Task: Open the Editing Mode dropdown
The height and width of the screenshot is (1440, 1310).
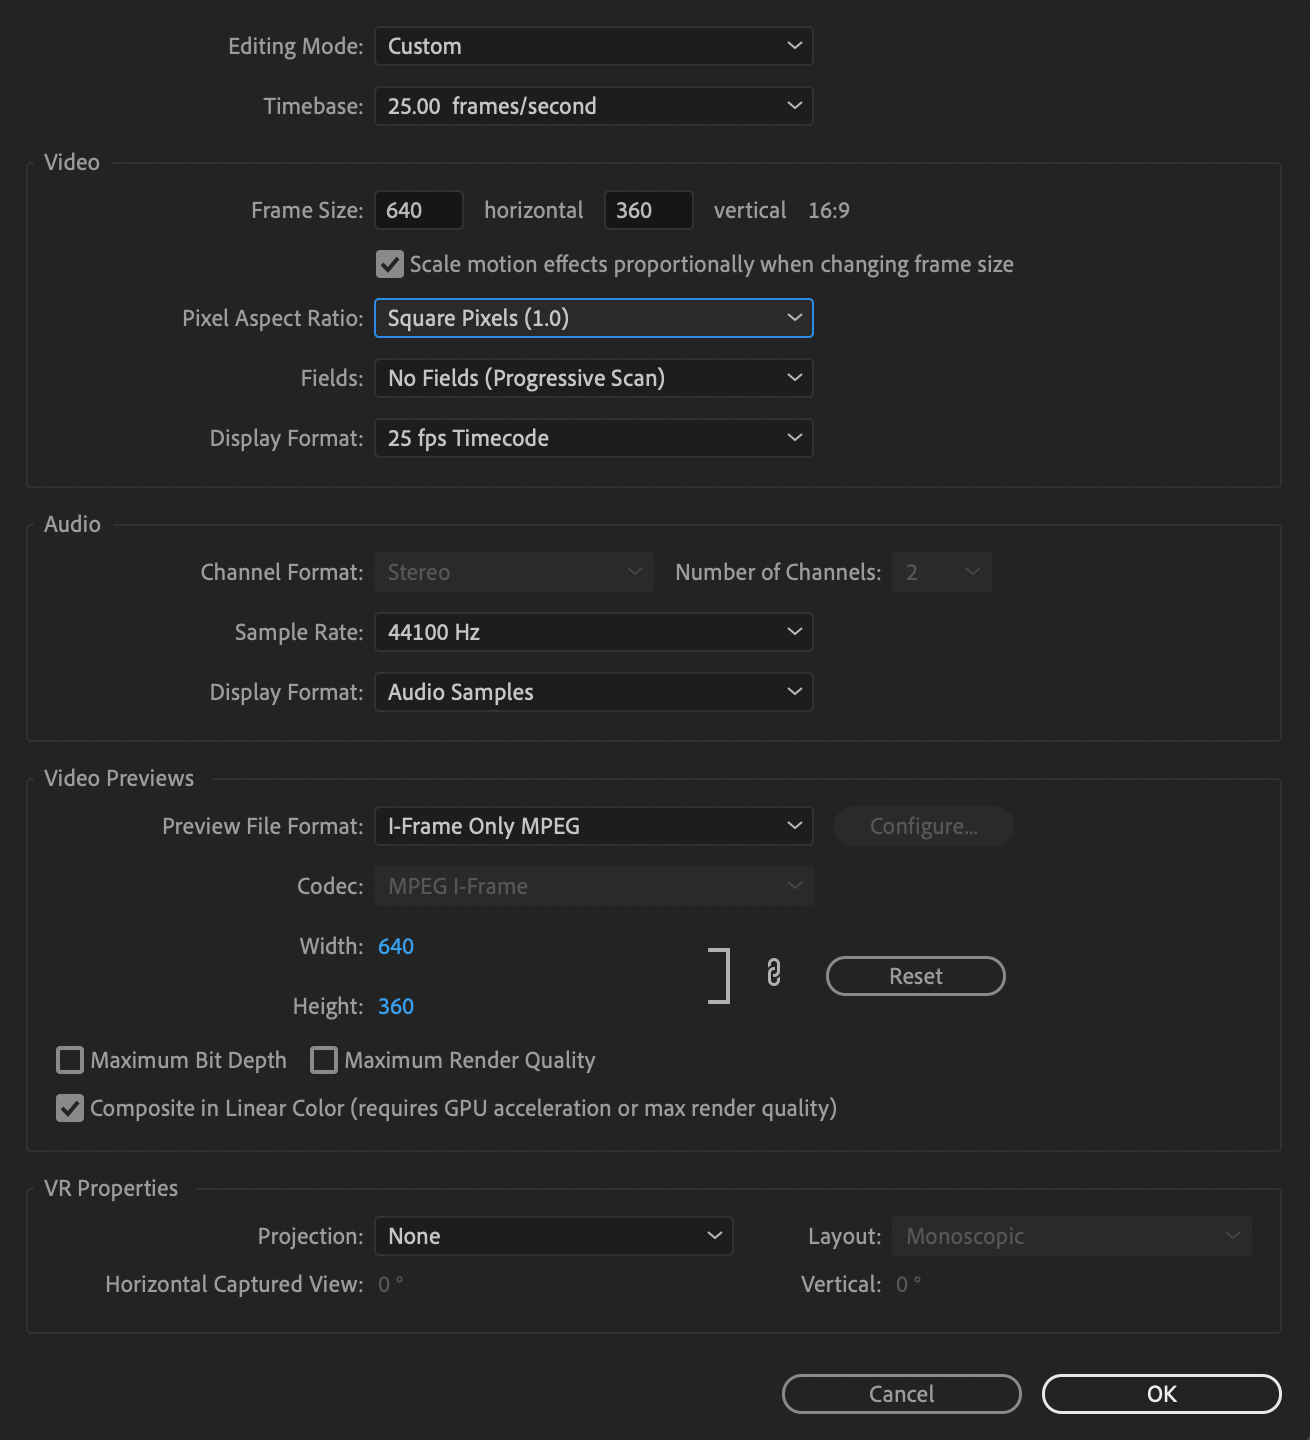Action: pos(593,46)
